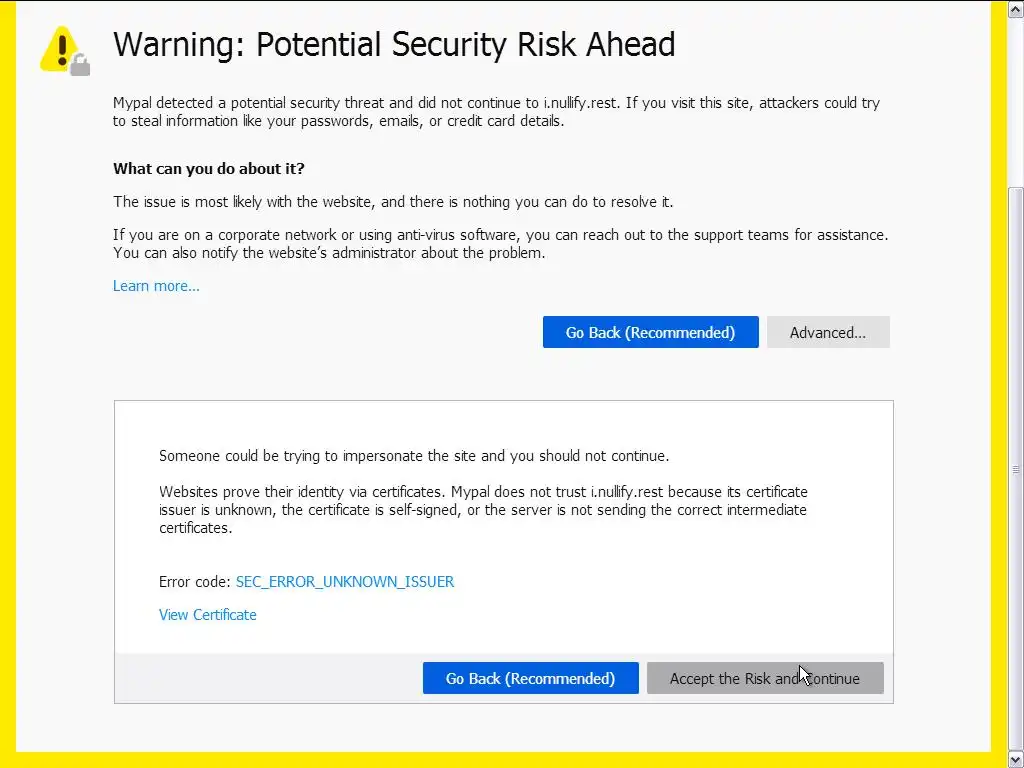The height and width of the screenshot is (768, 1024).
Task: Open the View Certificate link
Action: pyautogui.click(x=207, y=614)
